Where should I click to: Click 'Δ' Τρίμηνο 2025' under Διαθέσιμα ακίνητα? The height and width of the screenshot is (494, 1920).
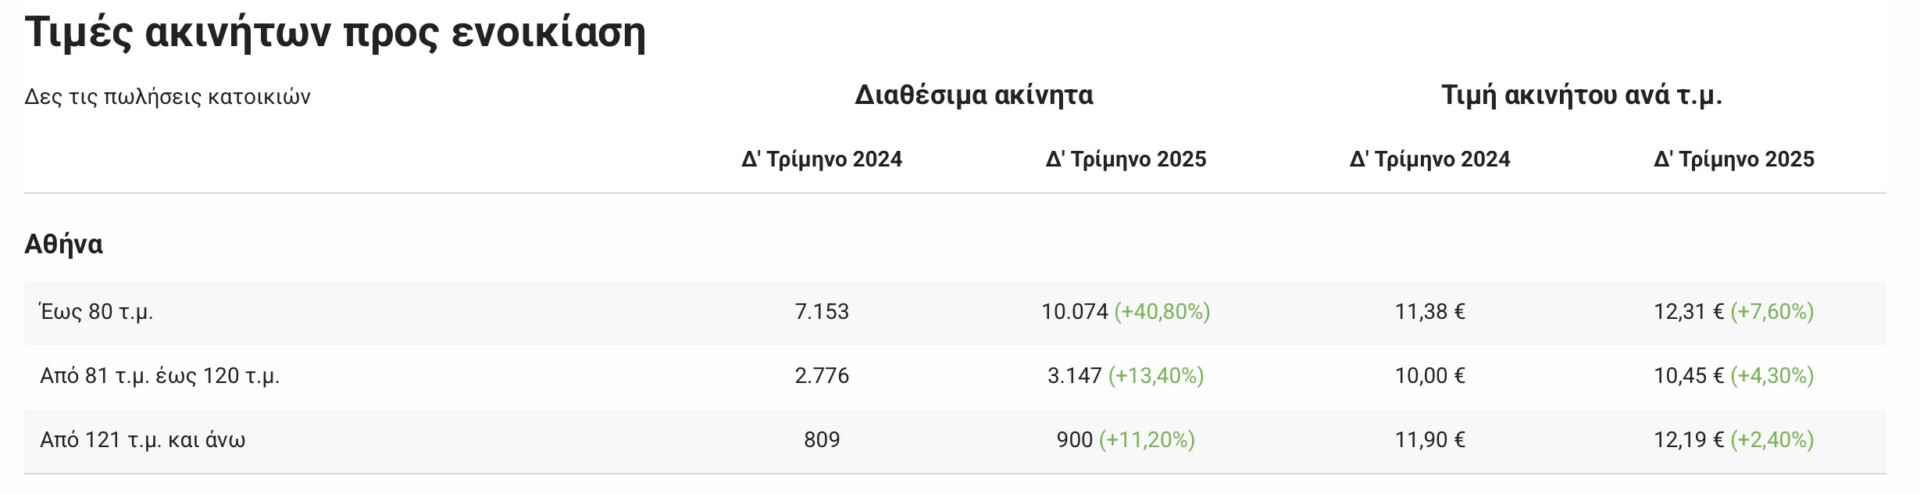coord(1125,159)
